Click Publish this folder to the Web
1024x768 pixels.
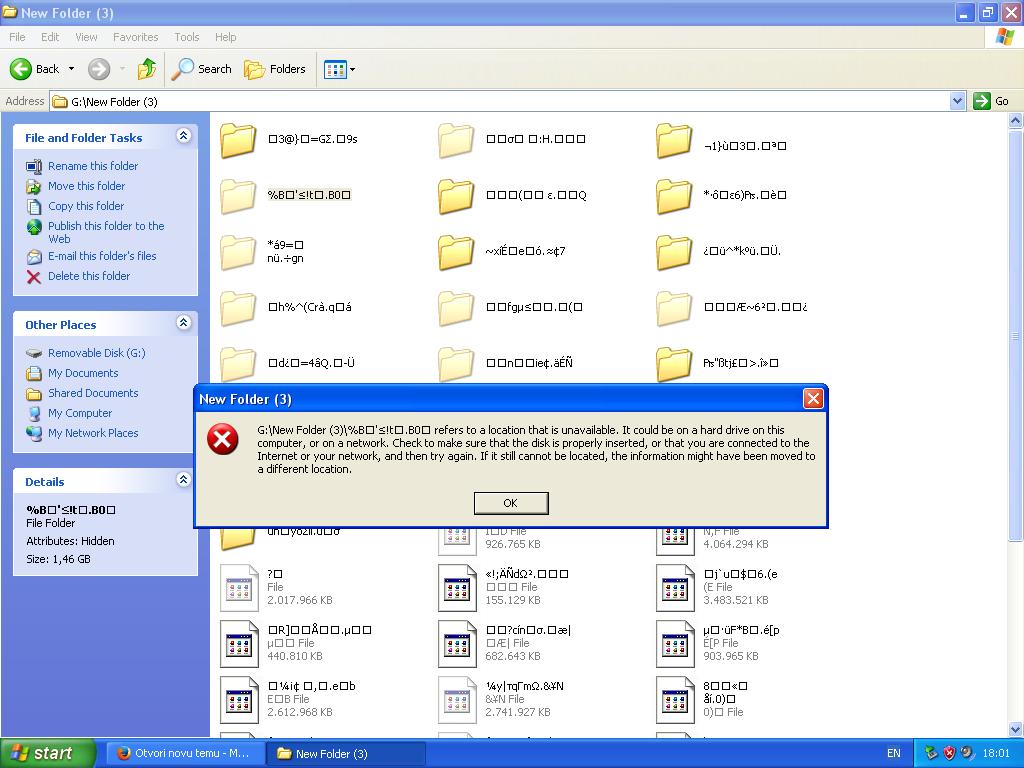click(106, 232)
